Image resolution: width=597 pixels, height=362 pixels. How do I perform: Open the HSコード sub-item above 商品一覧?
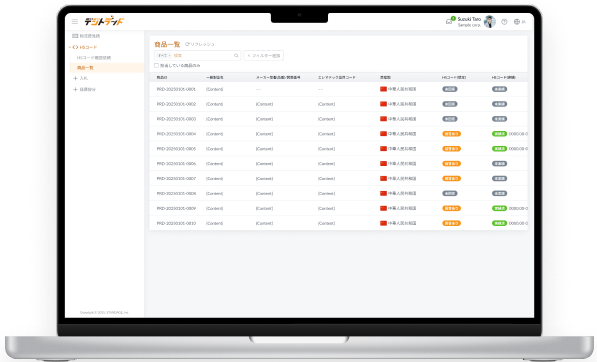tap(94, 58)
